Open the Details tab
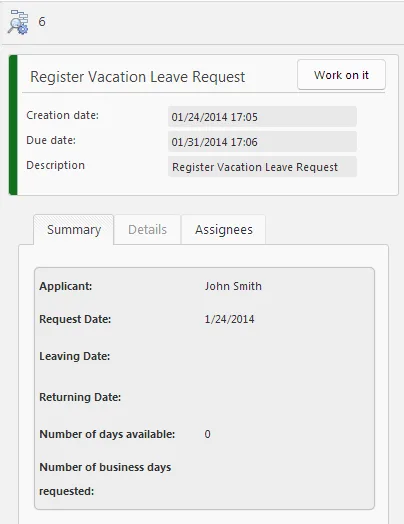 (147, 230)
